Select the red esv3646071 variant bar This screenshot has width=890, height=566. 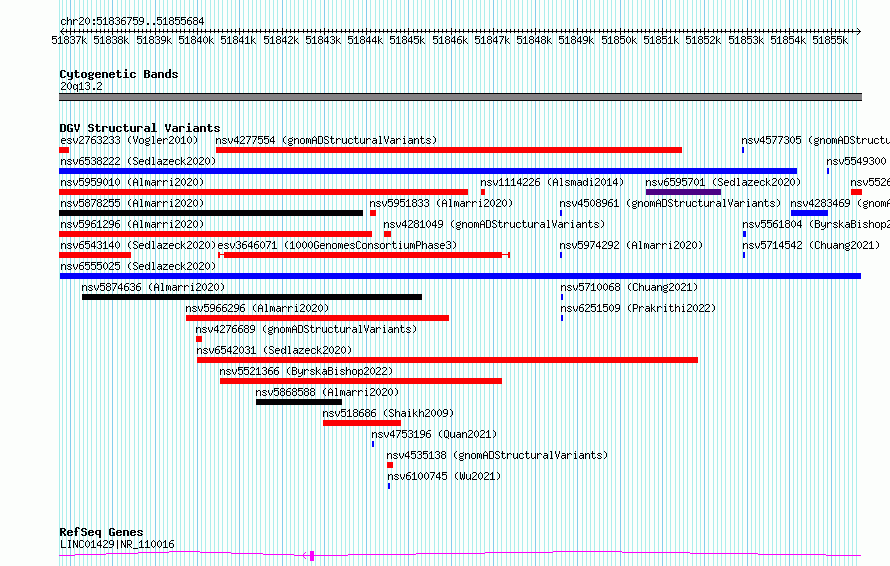[x=364, y=255]
